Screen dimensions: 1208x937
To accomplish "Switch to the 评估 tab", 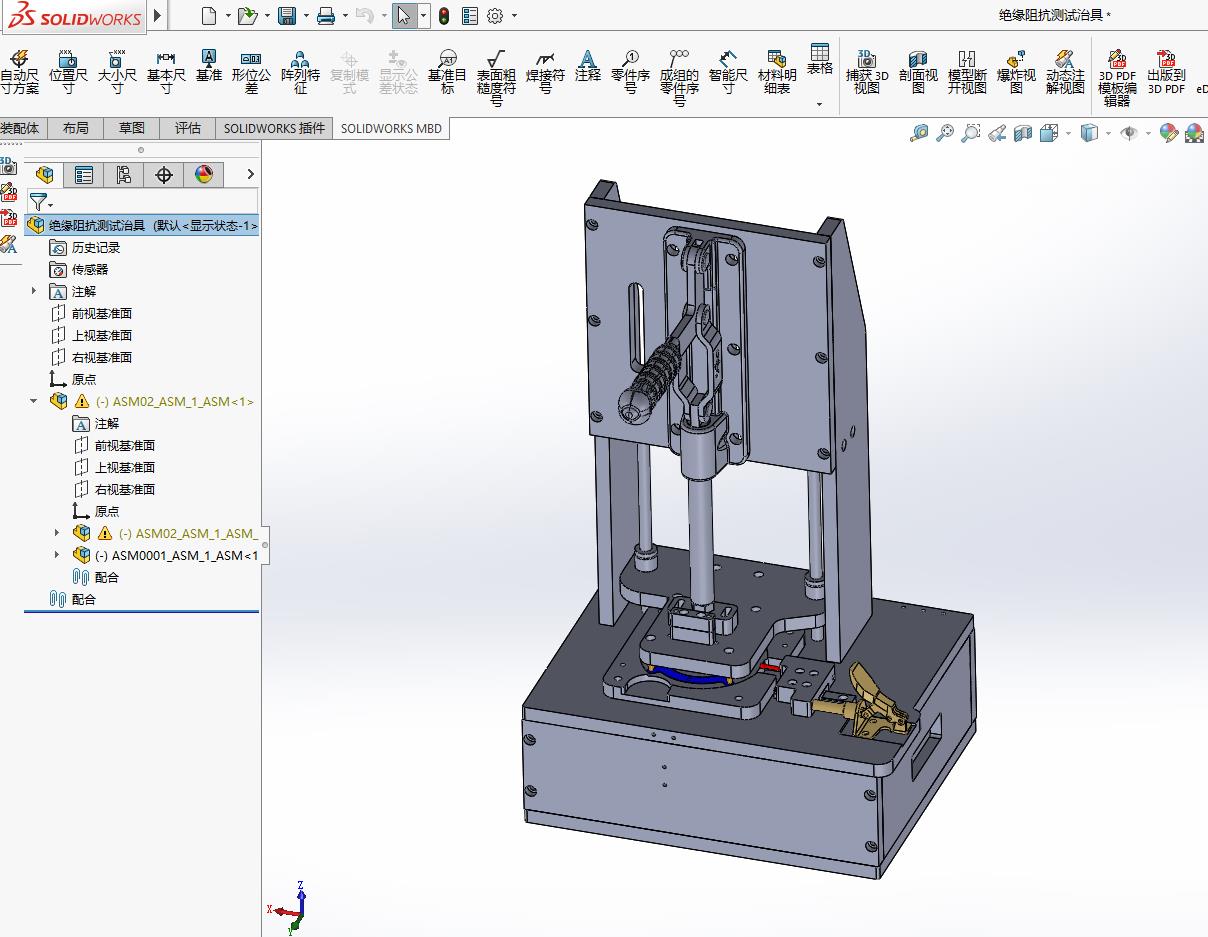I will [x=187, y=127].
